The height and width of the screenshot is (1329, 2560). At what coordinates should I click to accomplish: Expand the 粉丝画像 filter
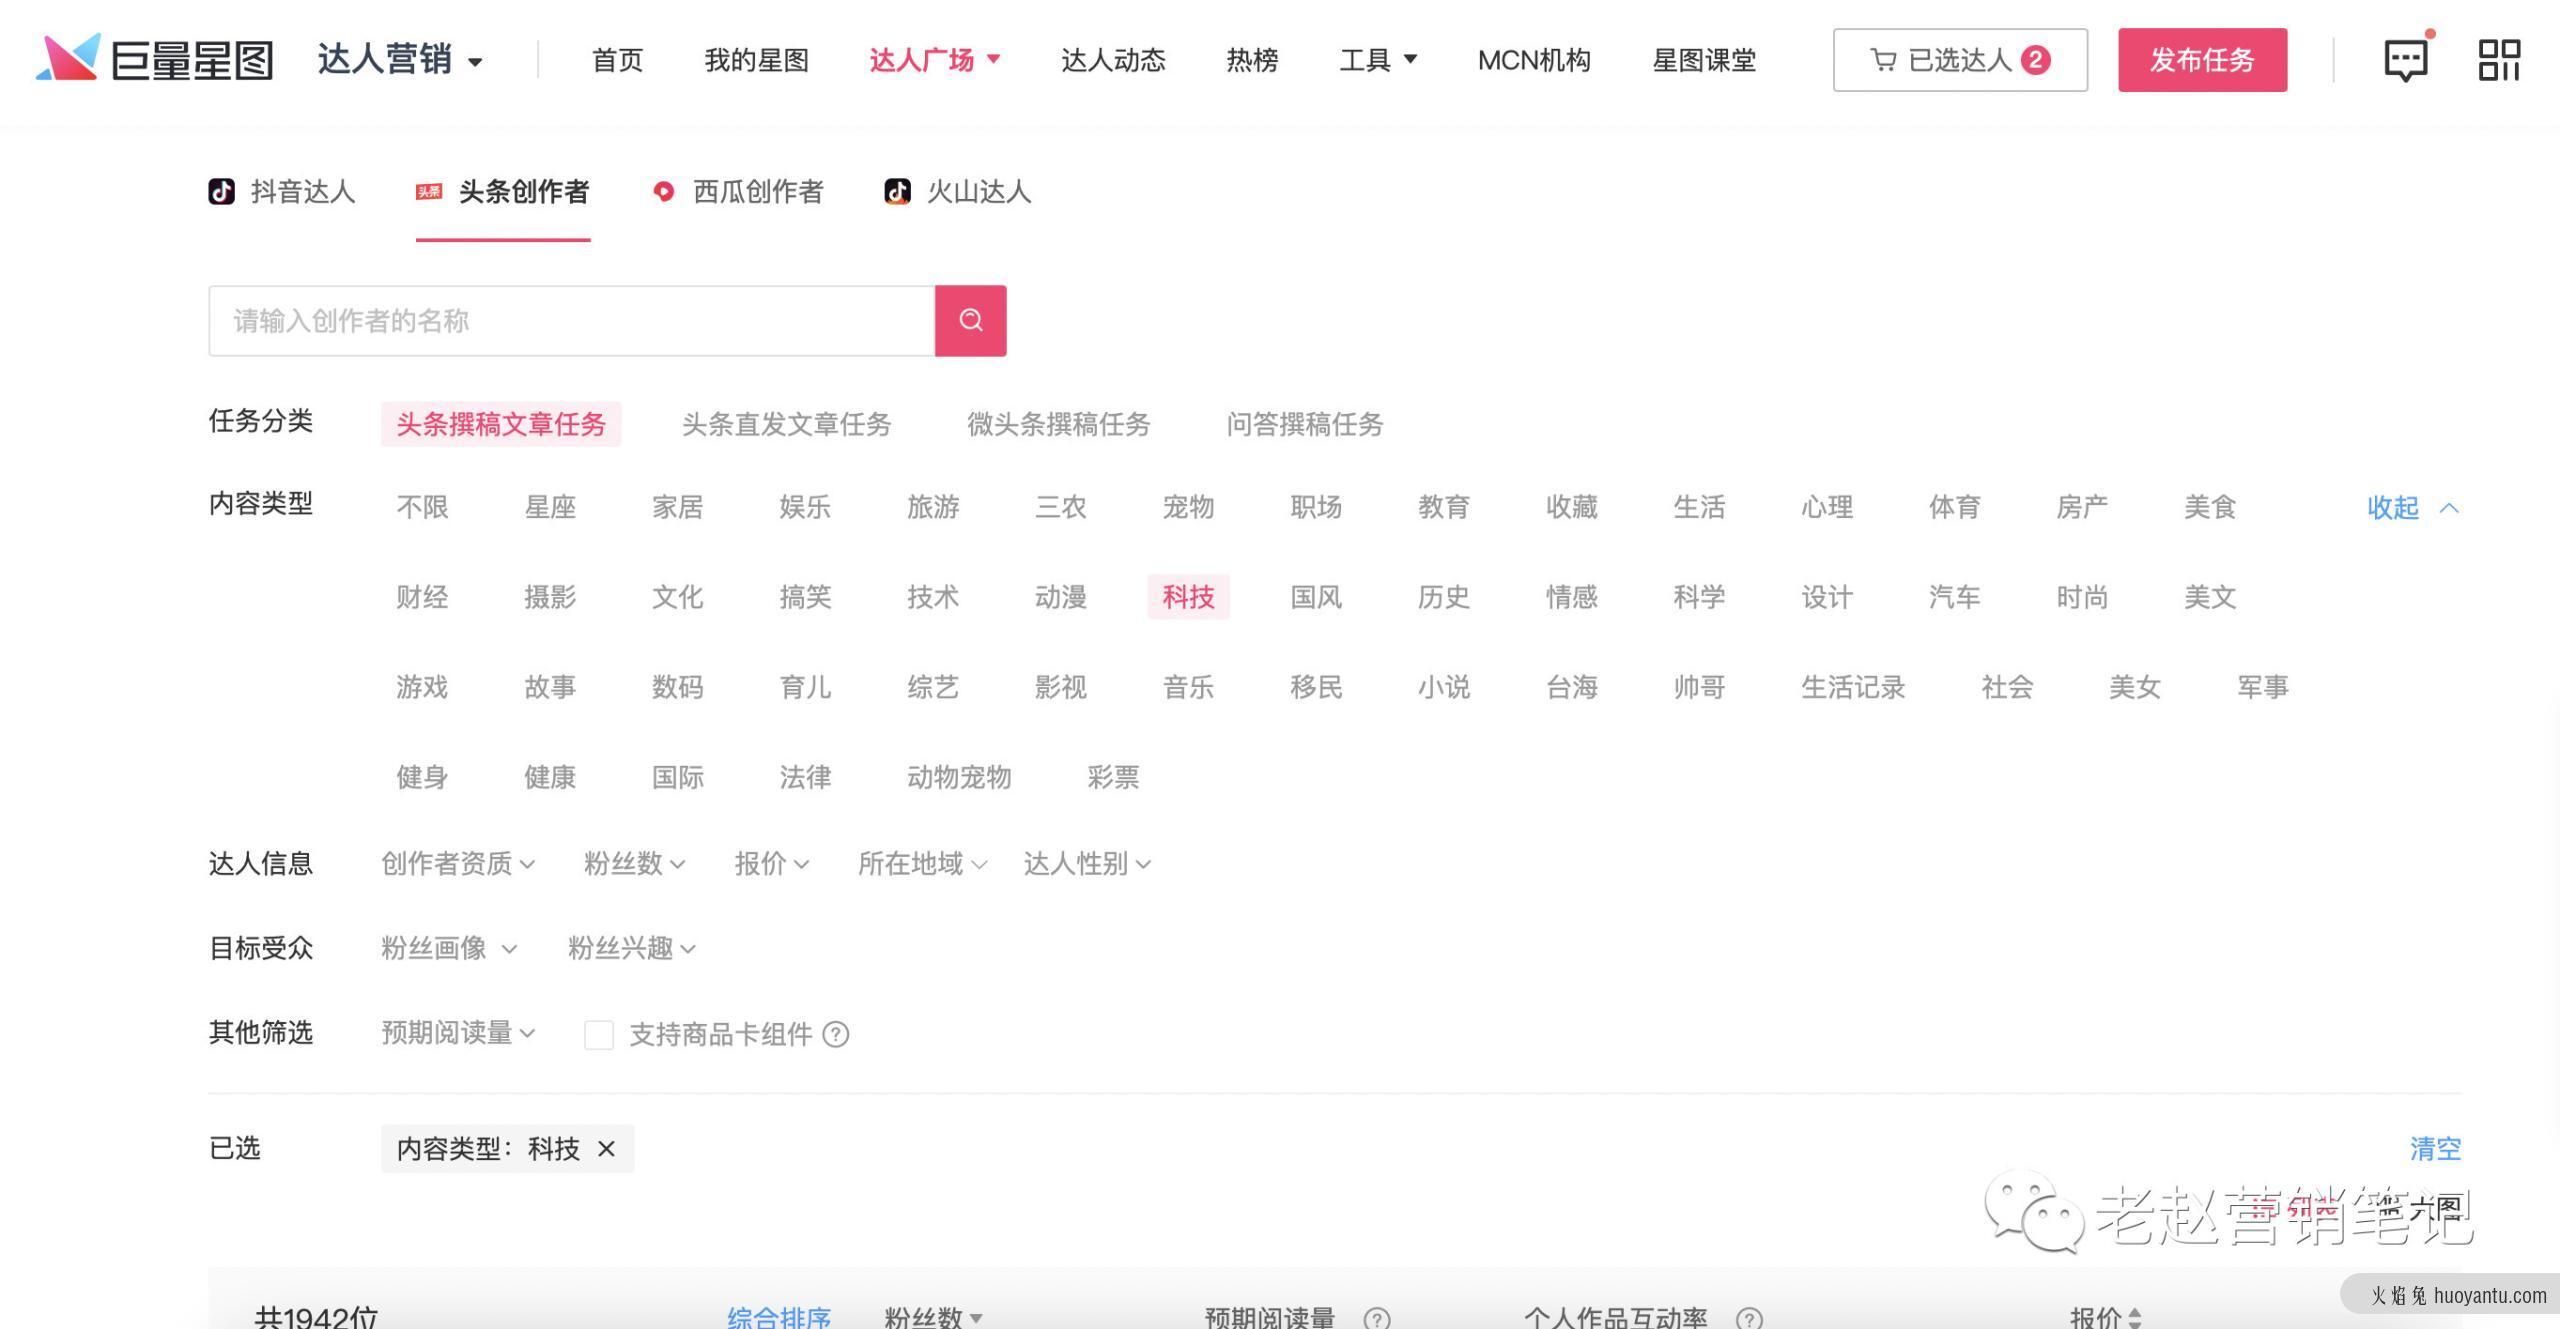449,948
